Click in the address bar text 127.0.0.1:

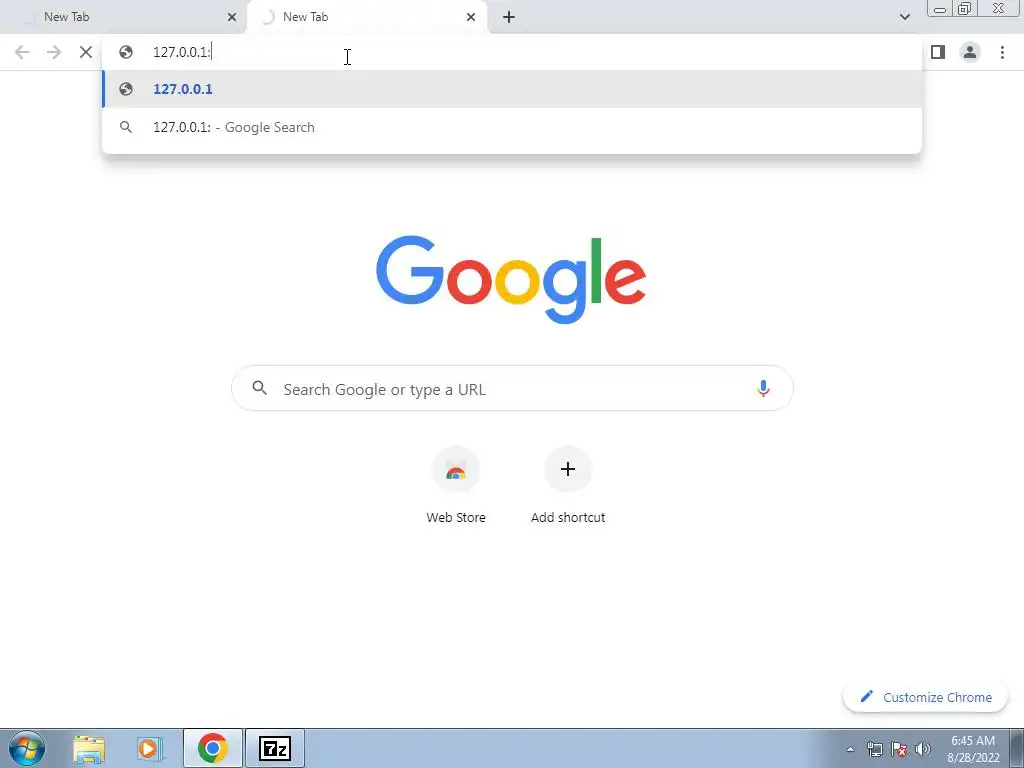point(182,52)
